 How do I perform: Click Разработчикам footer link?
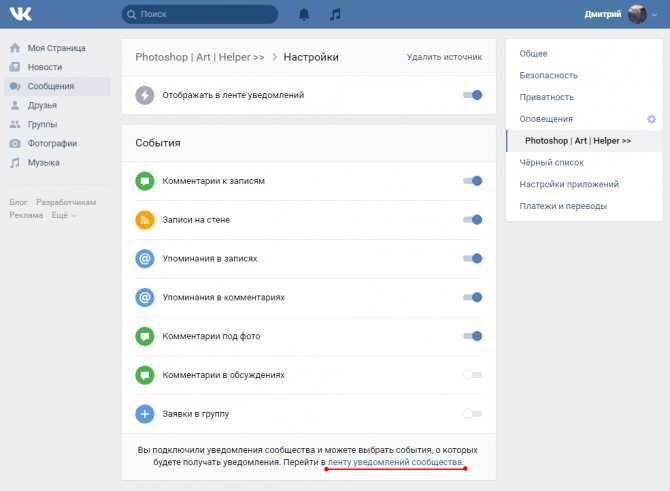[66, 202]
